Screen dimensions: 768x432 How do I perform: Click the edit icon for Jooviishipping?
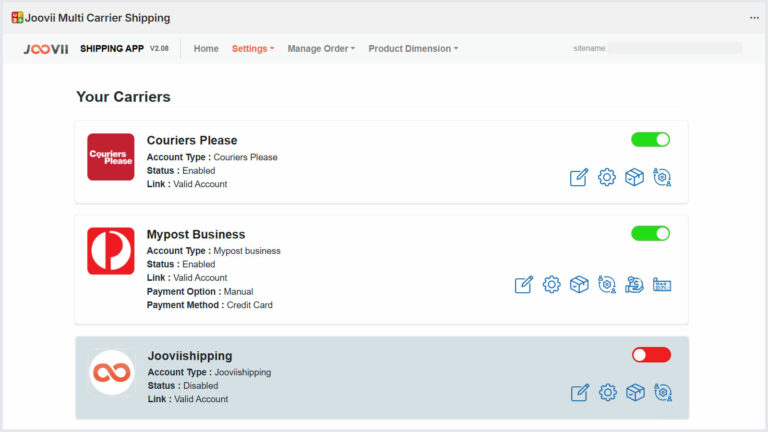click(579, 393)
